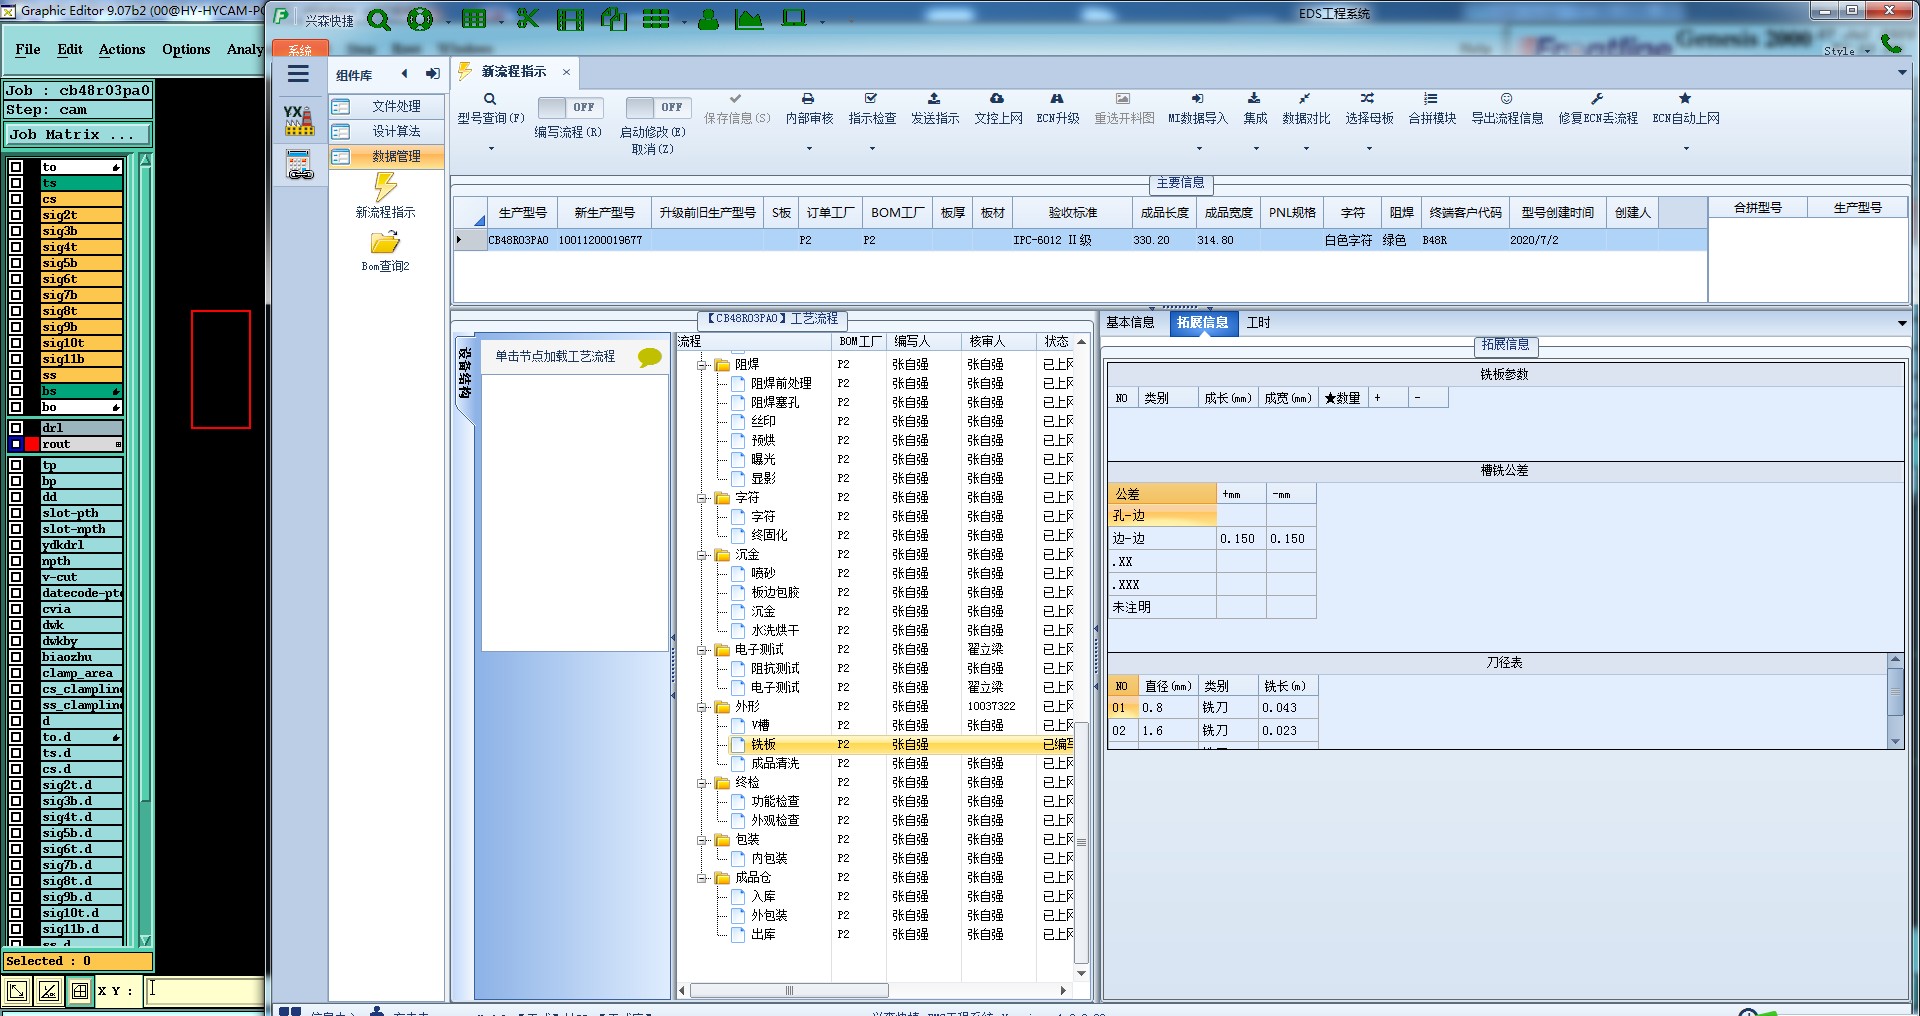Viewport: 1920px width, 1016px height.
Task: Click the green table grid icon
Action: coord(474,19)
